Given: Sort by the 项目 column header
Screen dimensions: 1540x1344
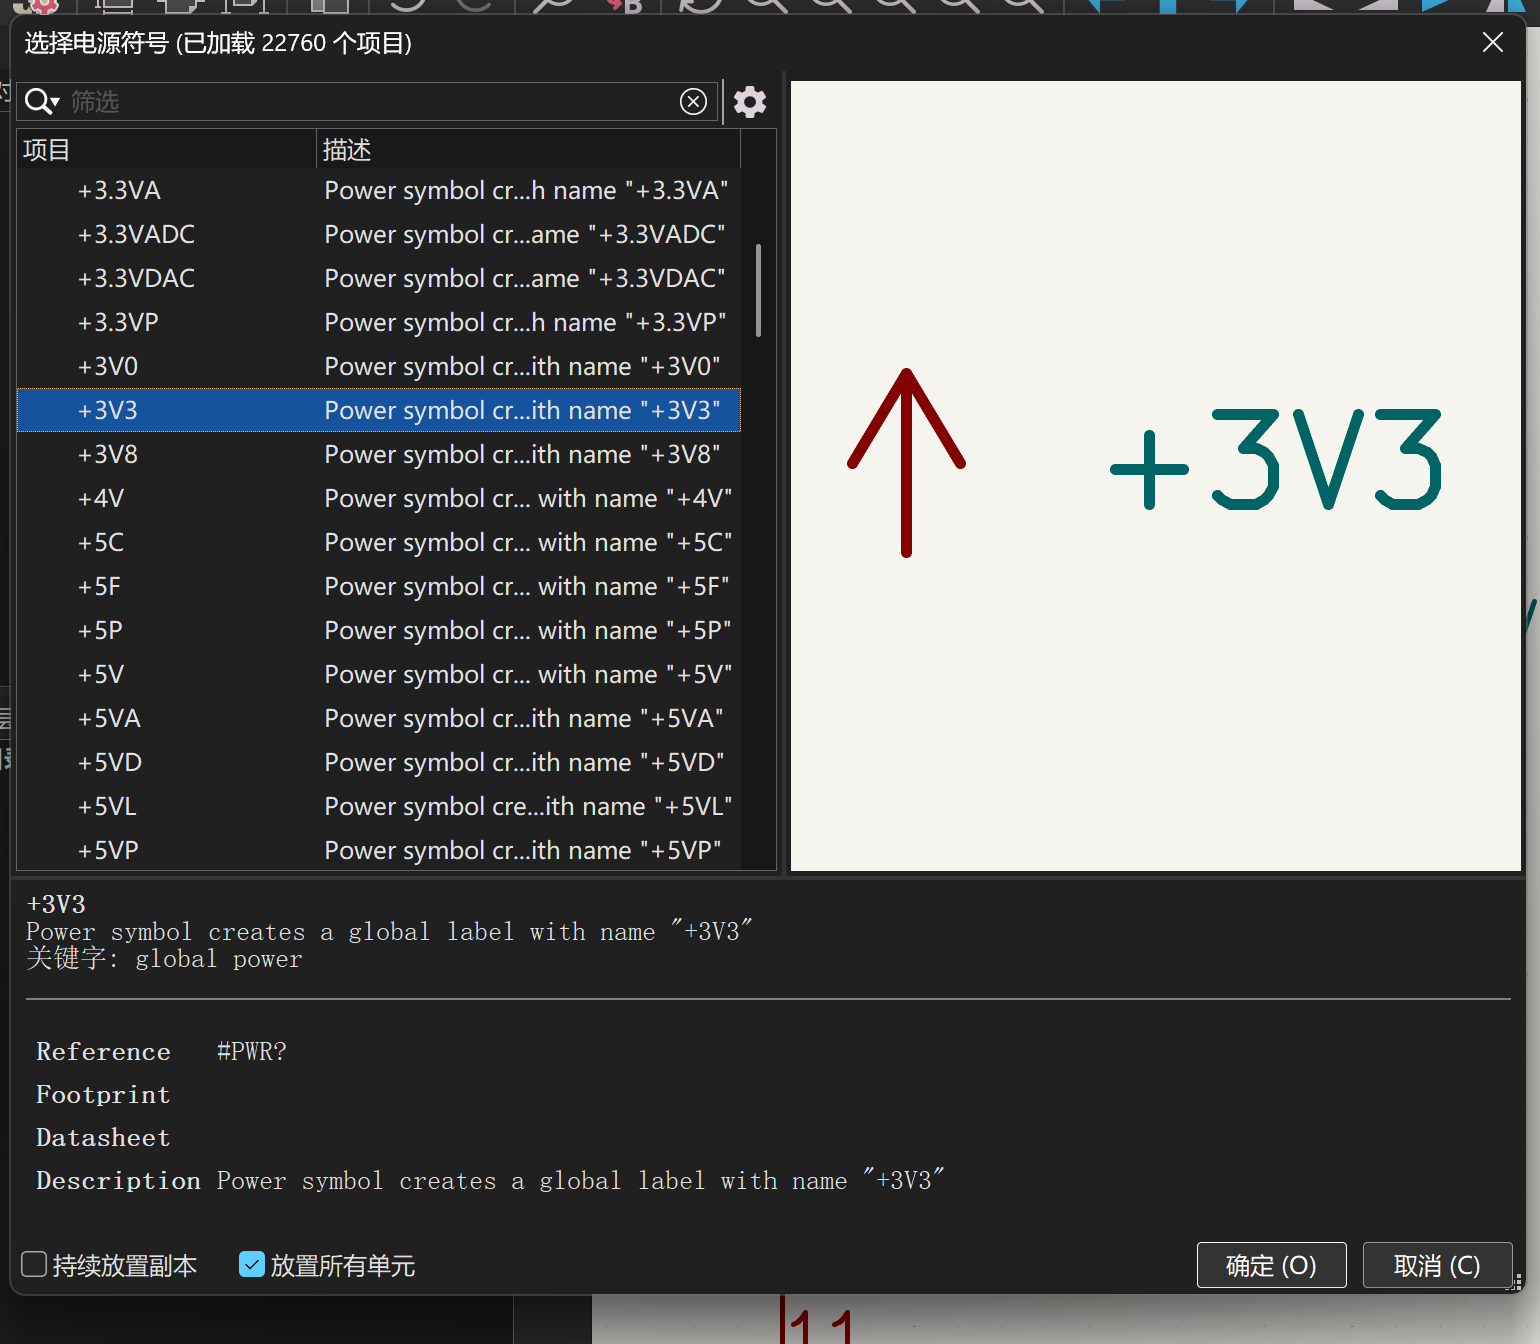Looking at the screenshot, I should click(166, 149).
